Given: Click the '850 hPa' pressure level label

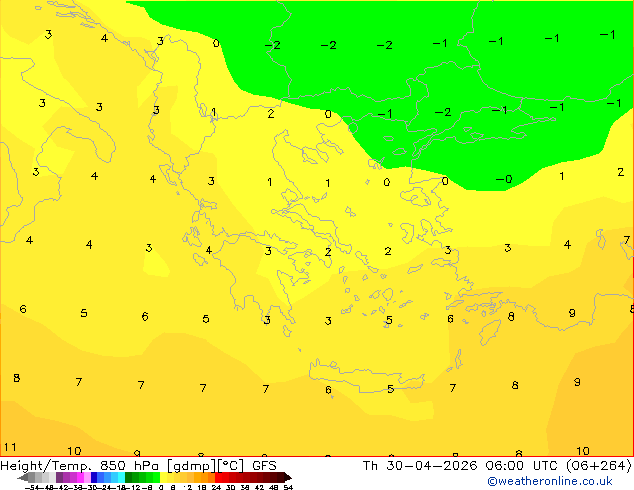Looking at the screenshot, I should (x=129, y=466).
